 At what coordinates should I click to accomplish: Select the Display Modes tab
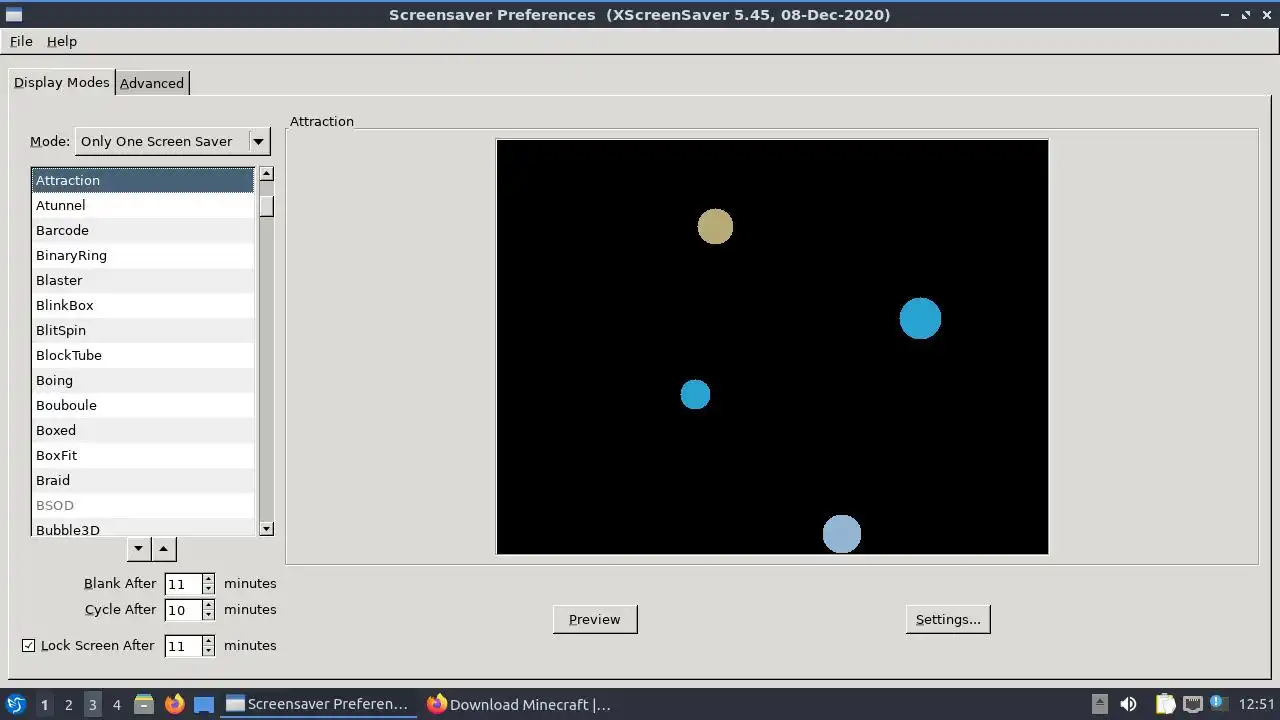61,82
